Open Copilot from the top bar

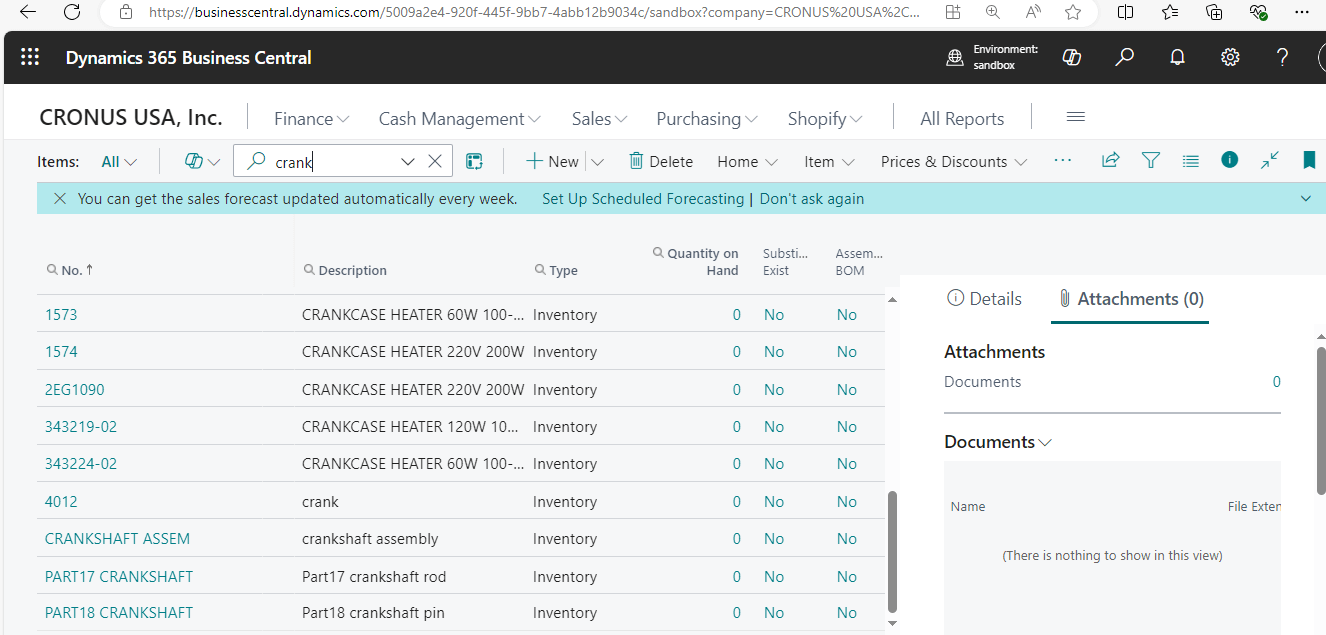click(1071, 57)
